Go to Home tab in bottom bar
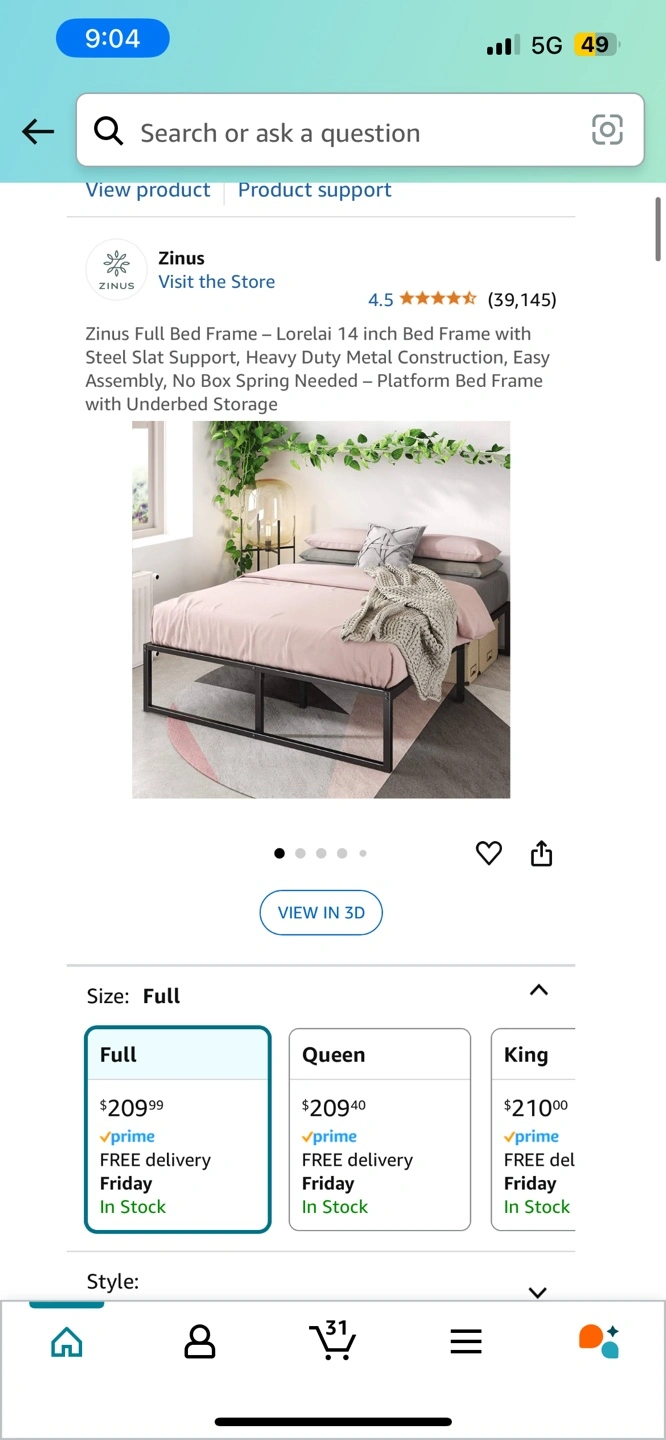The height and width of the screenshot is (1440, 666). tap(67, 1341)
